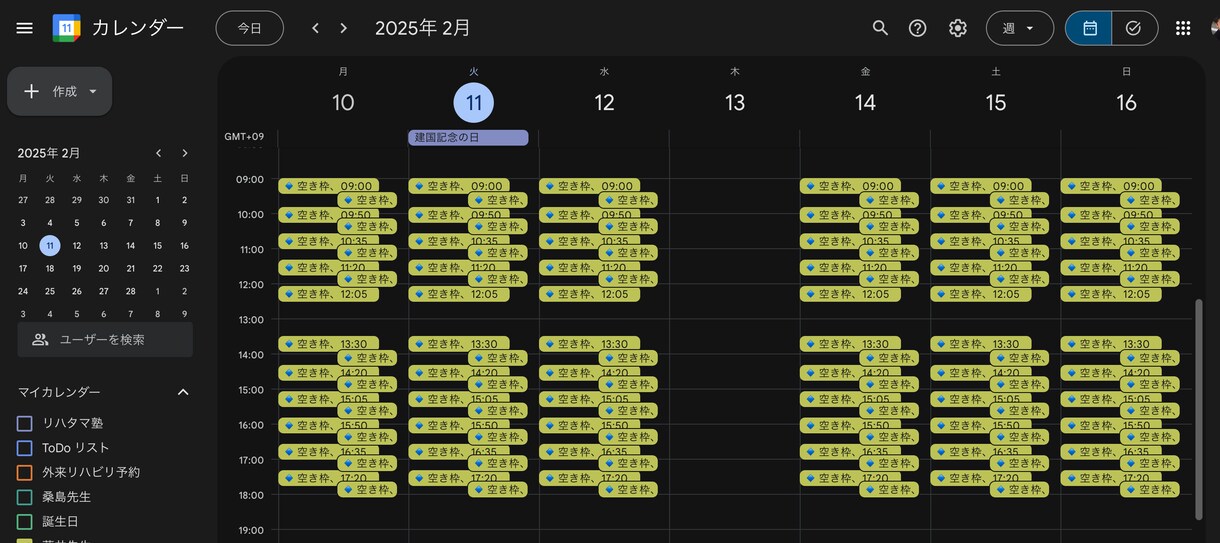Collapse the マイカレンダー section

(x=183, y=392)
